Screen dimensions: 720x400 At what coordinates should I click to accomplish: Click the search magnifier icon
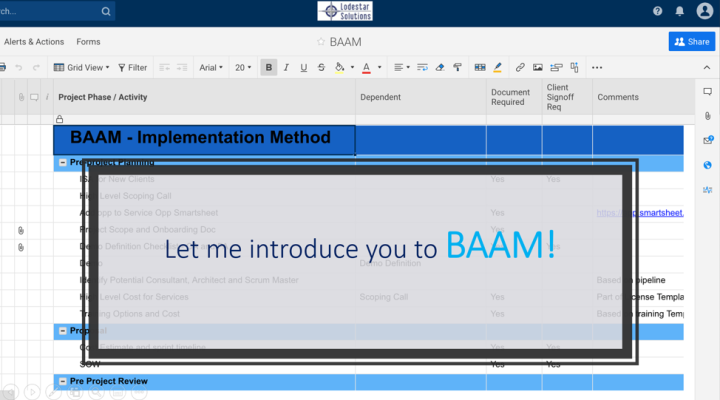coord(106,11)
